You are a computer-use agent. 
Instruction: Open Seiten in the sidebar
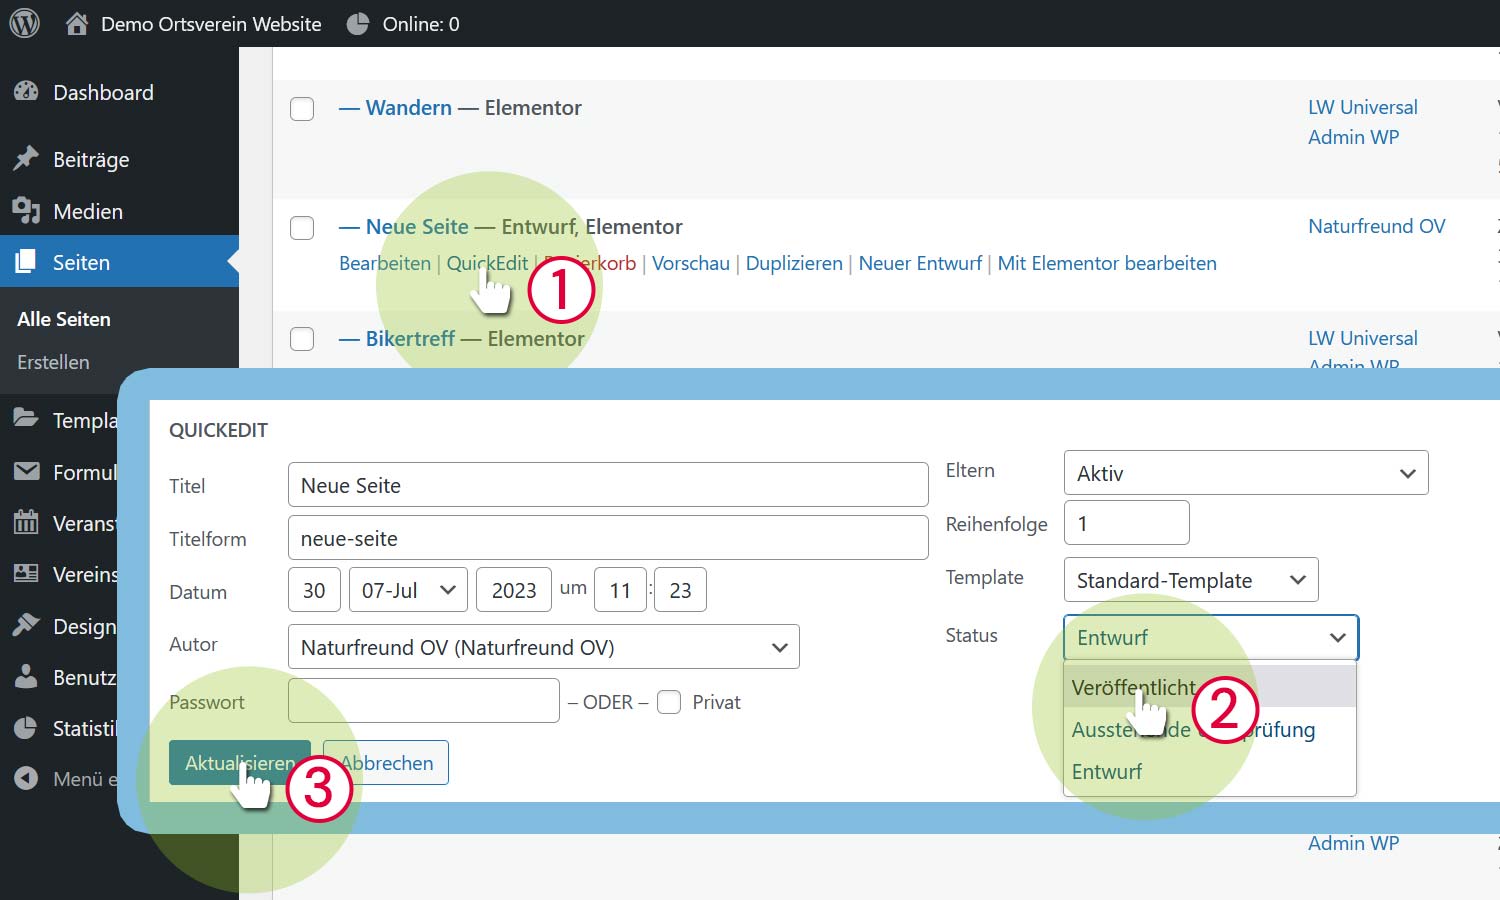click(119, 262)
